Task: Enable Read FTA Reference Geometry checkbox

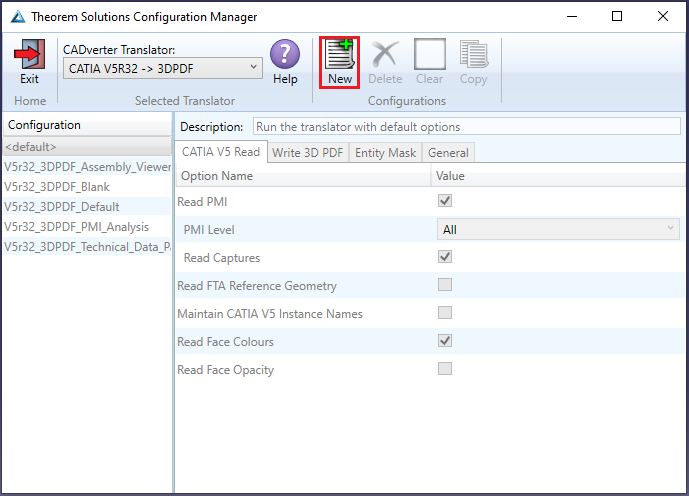Action: [445, 285]
